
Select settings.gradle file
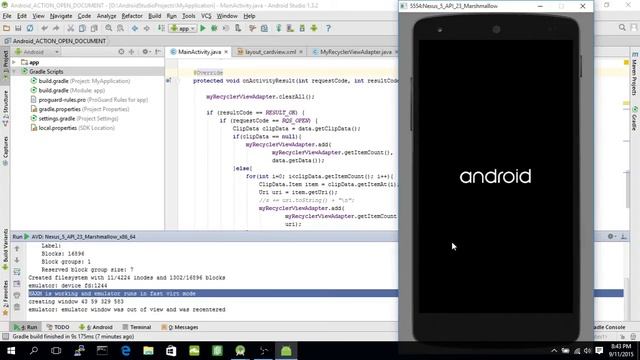click(x=74, y=119)
